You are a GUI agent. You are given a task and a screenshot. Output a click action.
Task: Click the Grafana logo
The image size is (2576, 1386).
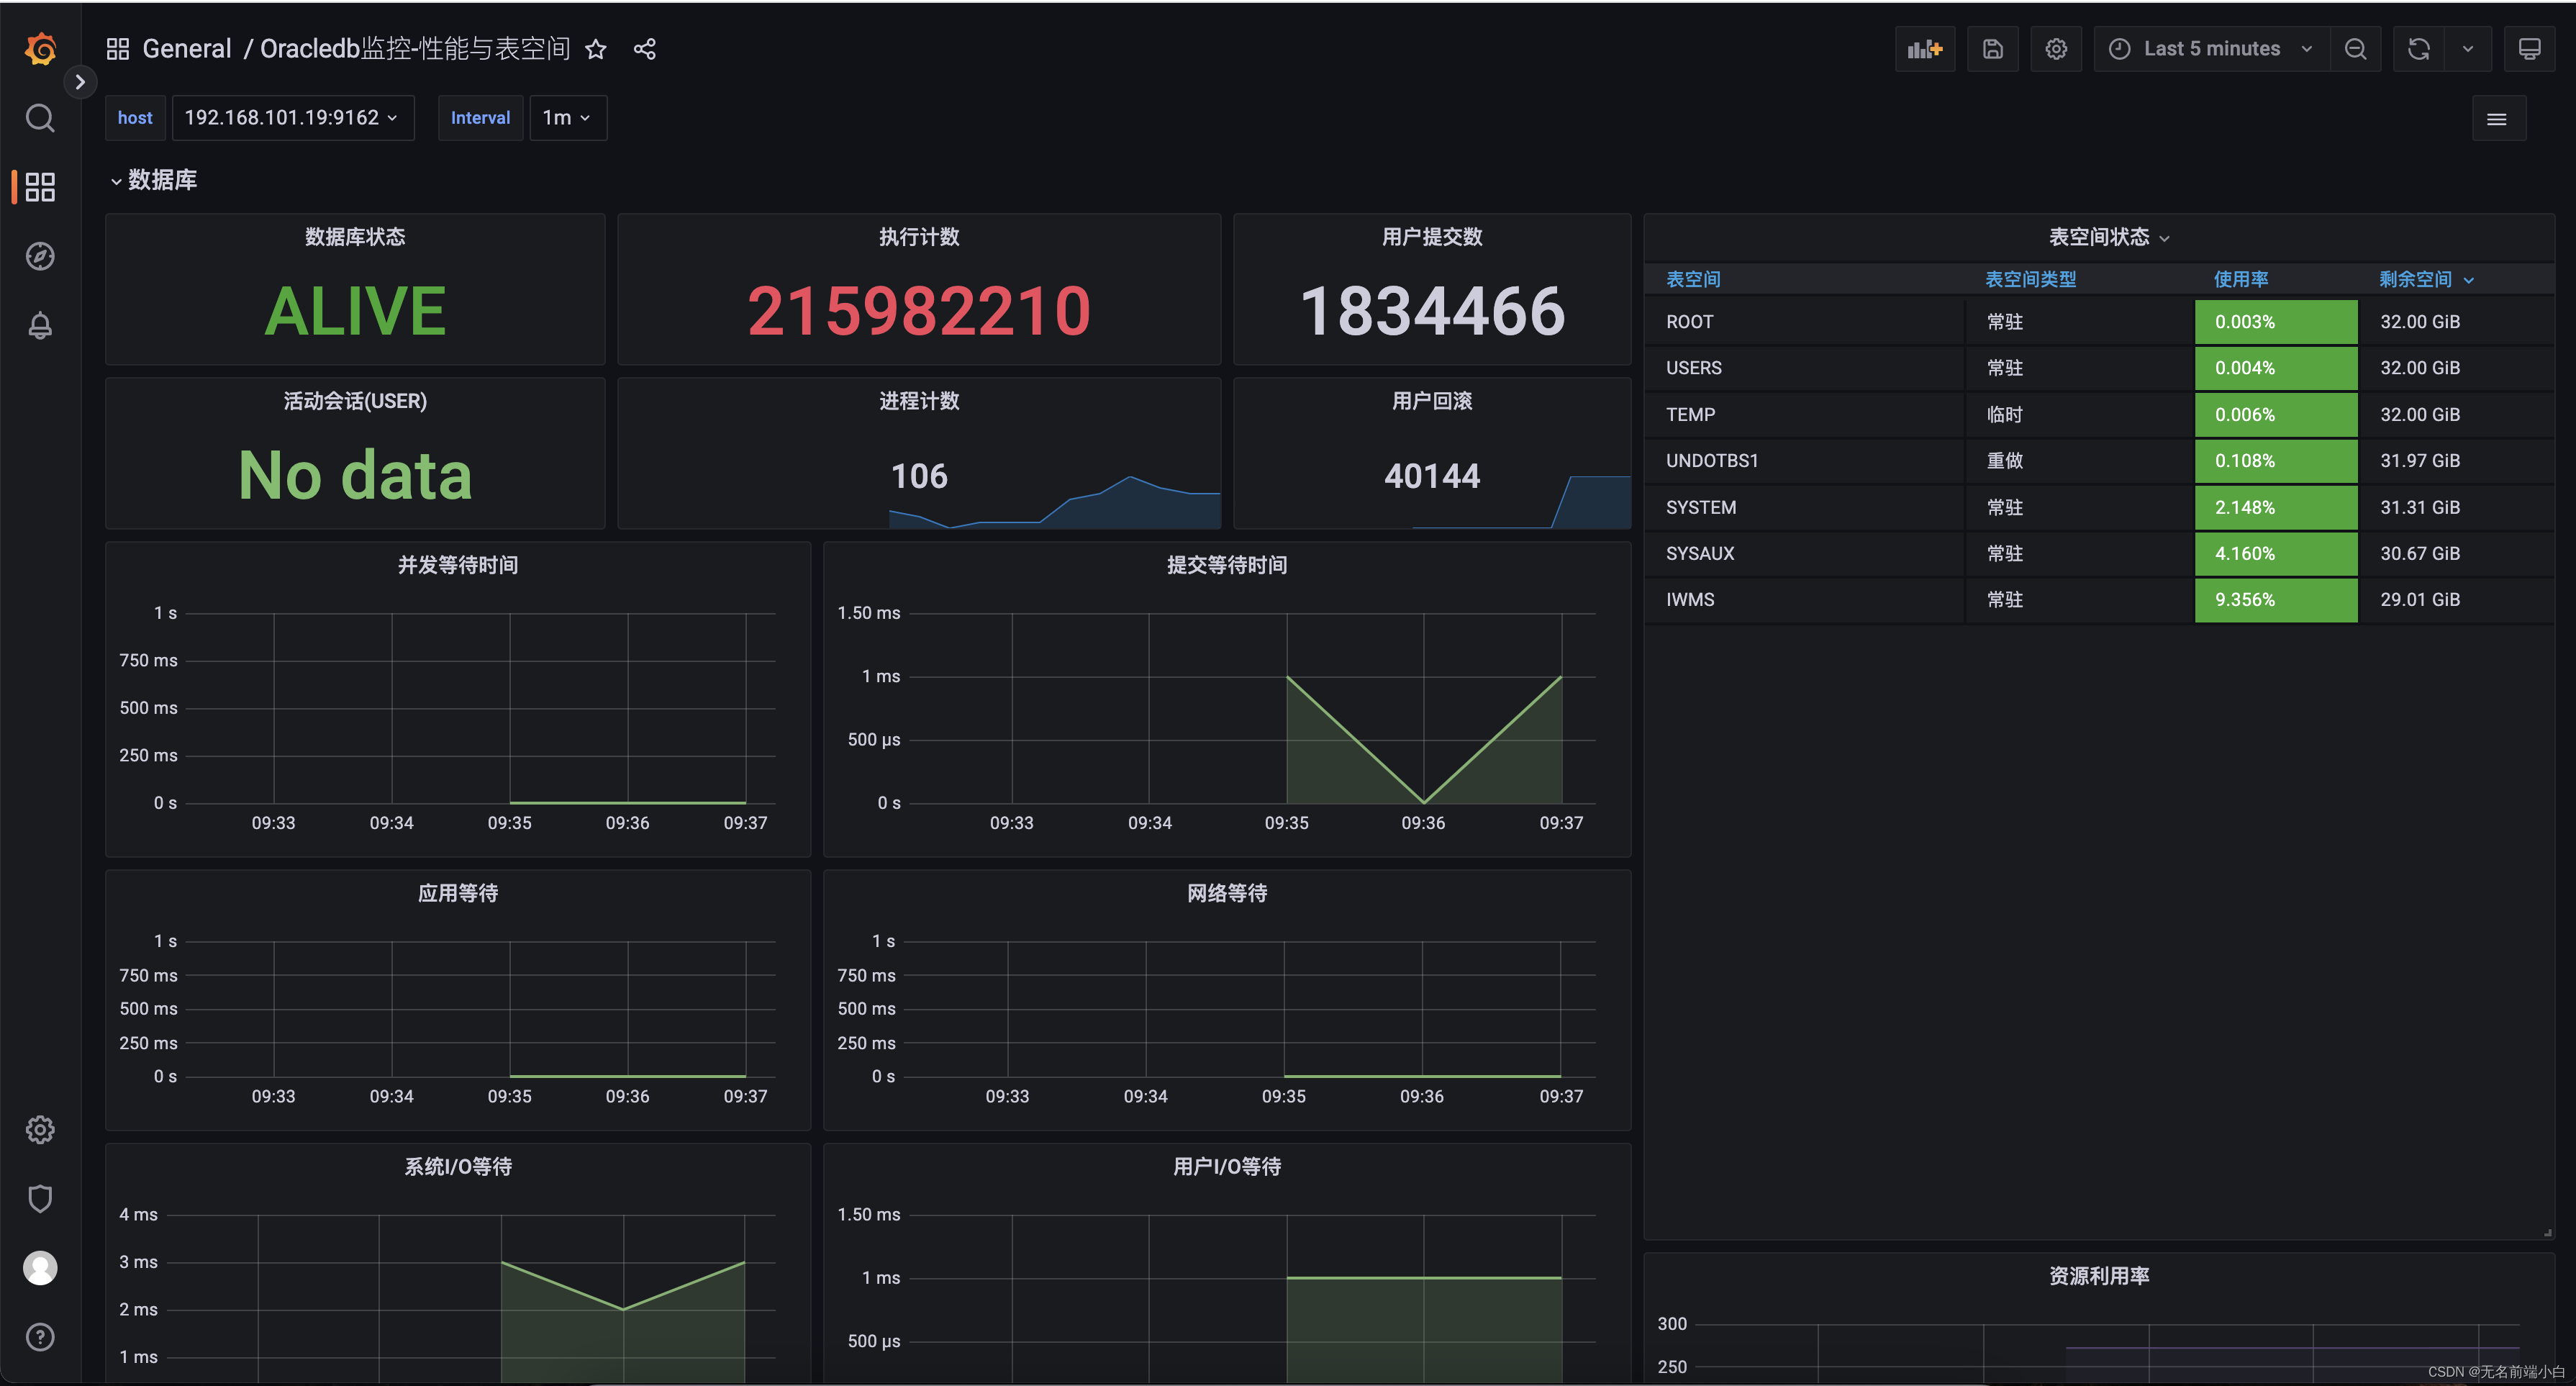40,49
